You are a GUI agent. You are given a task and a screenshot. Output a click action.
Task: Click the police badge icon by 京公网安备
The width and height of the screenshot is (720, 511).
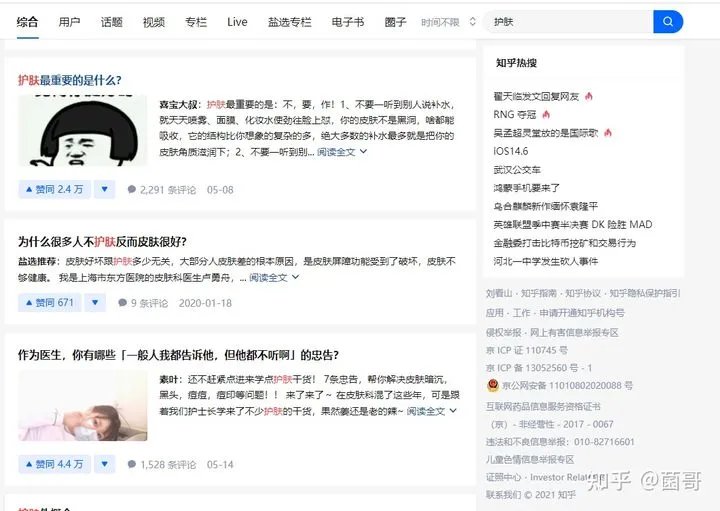click(x=493, y=385)
